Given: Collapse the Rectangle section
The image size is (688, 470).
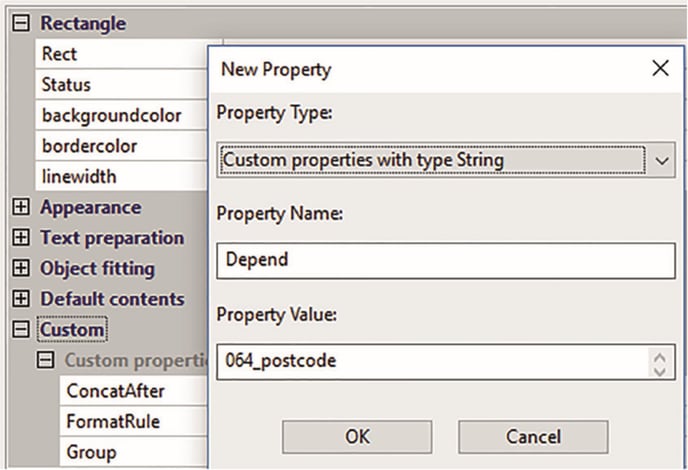Looking at the screenshot, I should (21, 23).
